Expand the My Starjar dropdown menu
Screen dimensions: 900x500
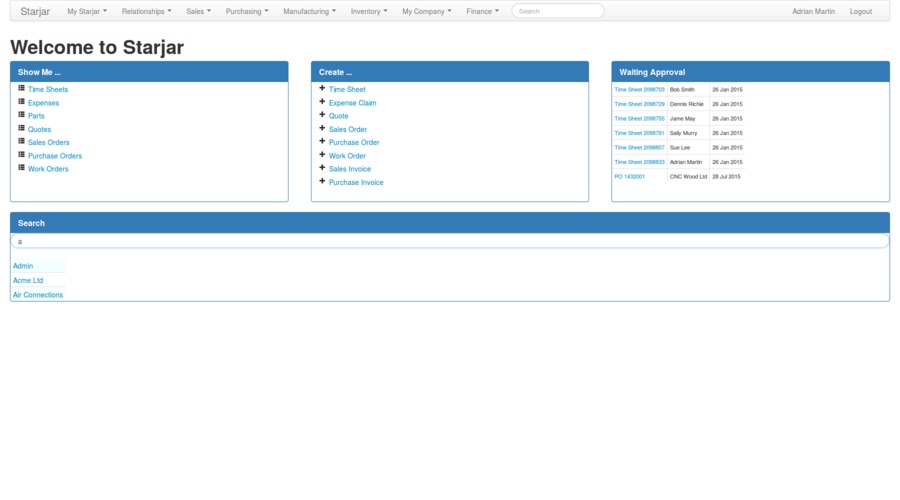[86, 11]
